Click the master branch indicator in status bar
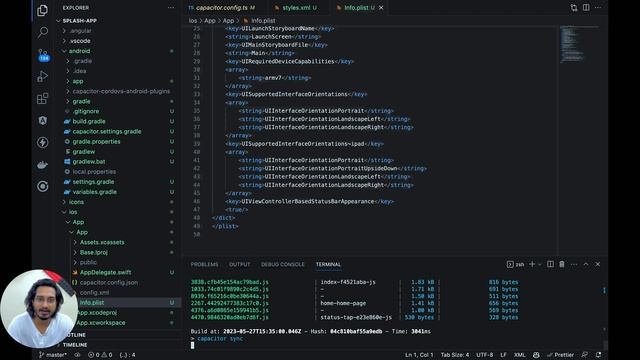This screenshot has width=640, height=360. coord(53,355)
